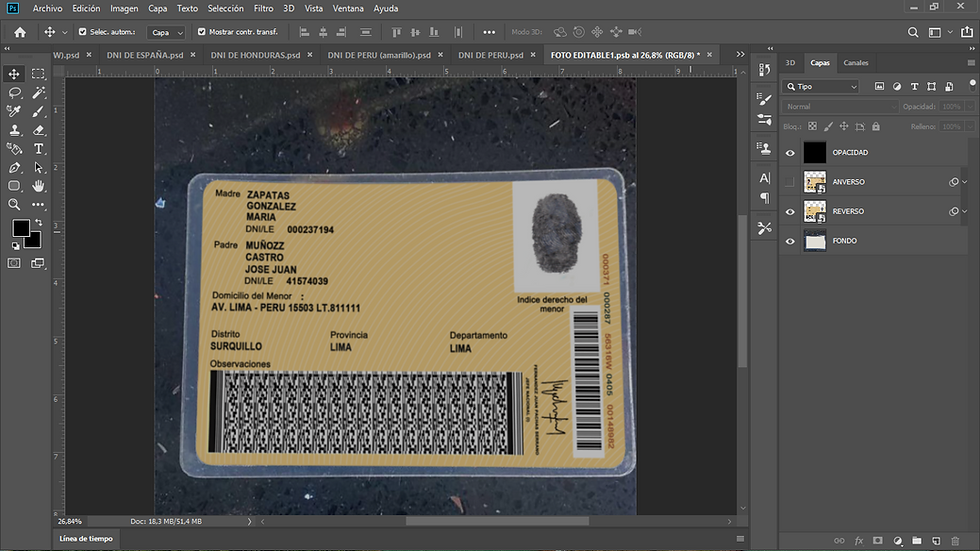Toggle lock all padlock icon
980x551 pixels.
point(876,126)
